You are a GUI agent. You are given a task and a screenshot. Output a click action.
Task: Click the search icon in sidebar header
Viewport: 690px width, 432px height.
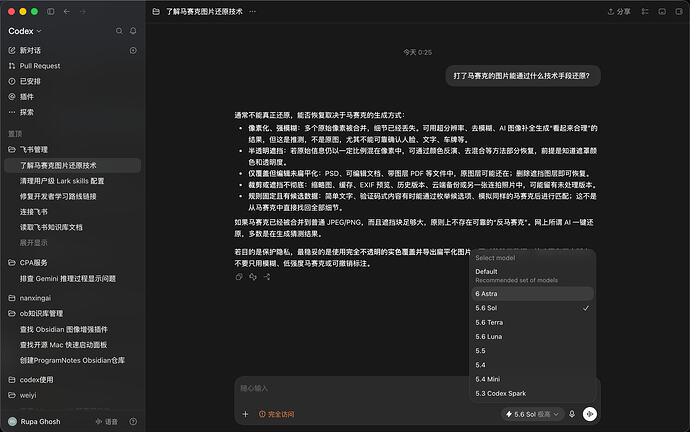click(119, 31)
